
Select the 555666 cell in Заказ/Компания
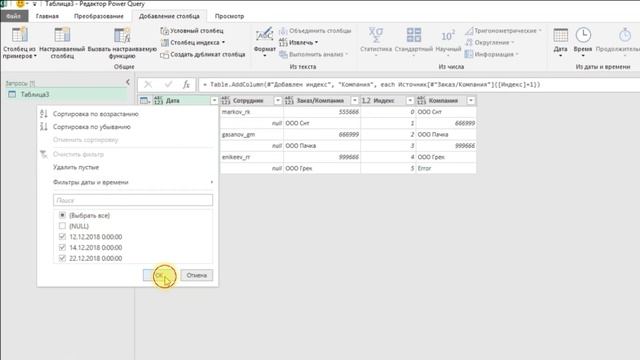[x=322, y=111]
